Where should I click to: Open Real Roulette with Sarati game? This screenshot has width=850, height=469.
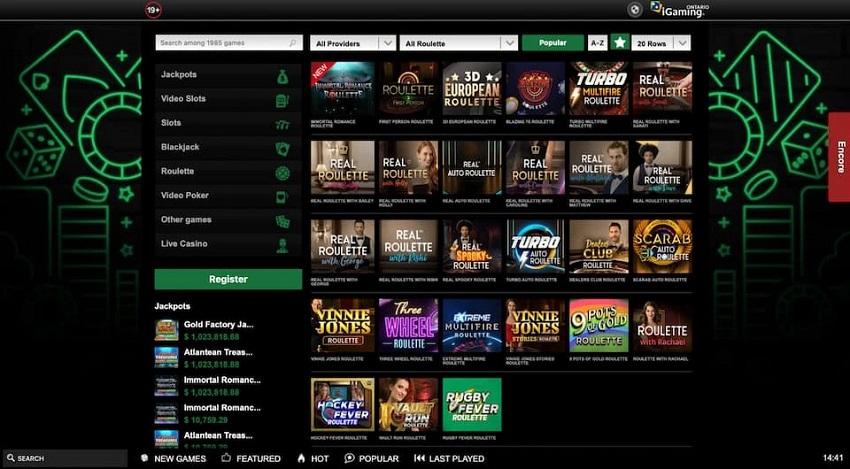click(662, 88)
